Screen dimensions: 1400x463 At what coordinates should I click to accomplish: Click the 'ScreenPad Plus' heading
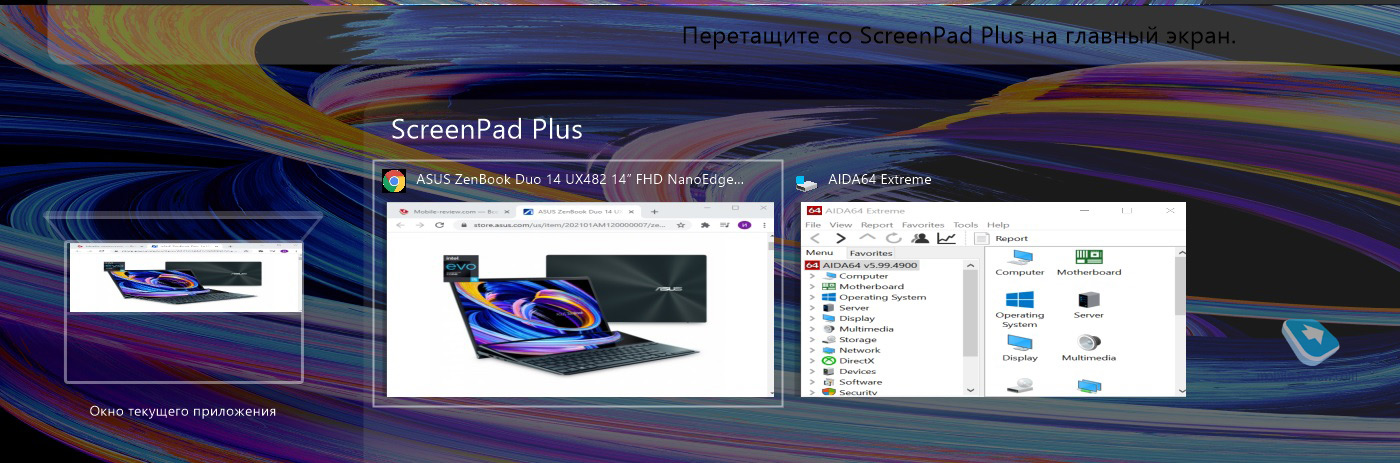486,130
